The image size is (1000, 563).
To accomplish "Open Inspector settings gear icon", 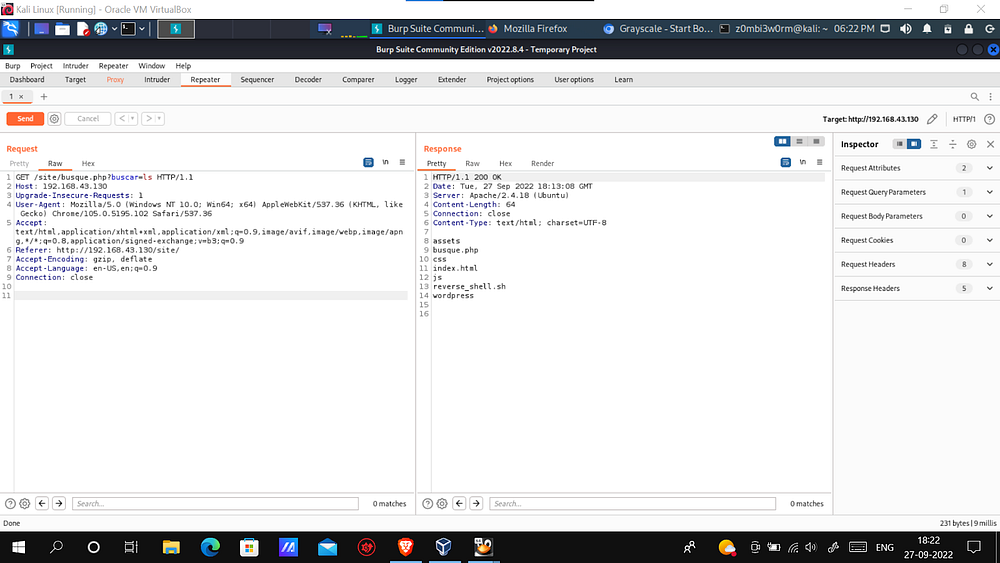I will click(971, 144).
